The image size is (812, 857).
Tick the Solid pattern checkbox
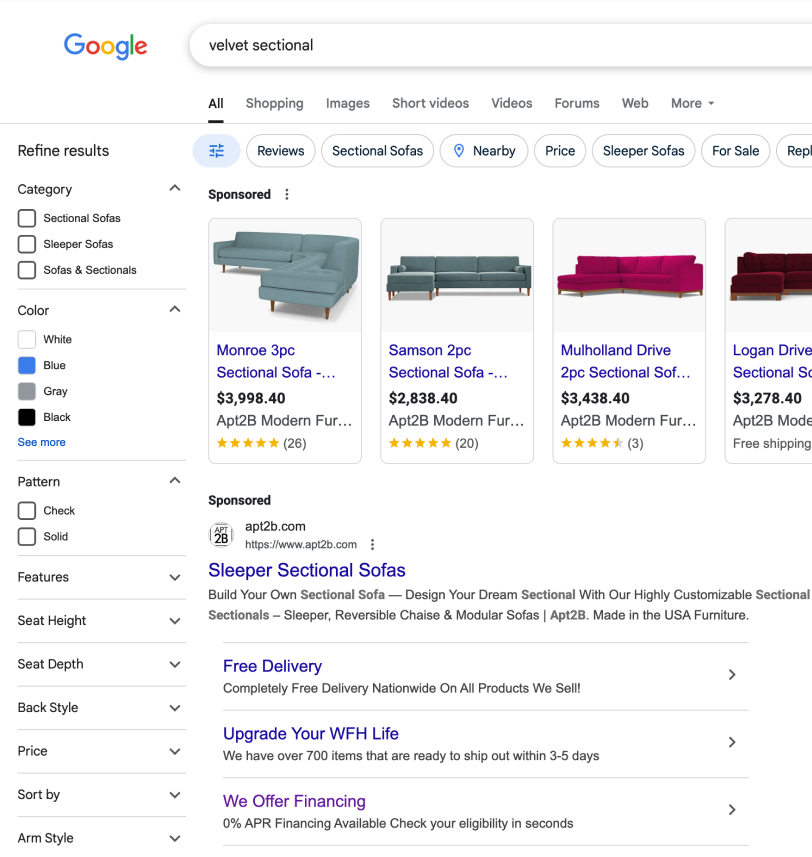click(27, 537)
